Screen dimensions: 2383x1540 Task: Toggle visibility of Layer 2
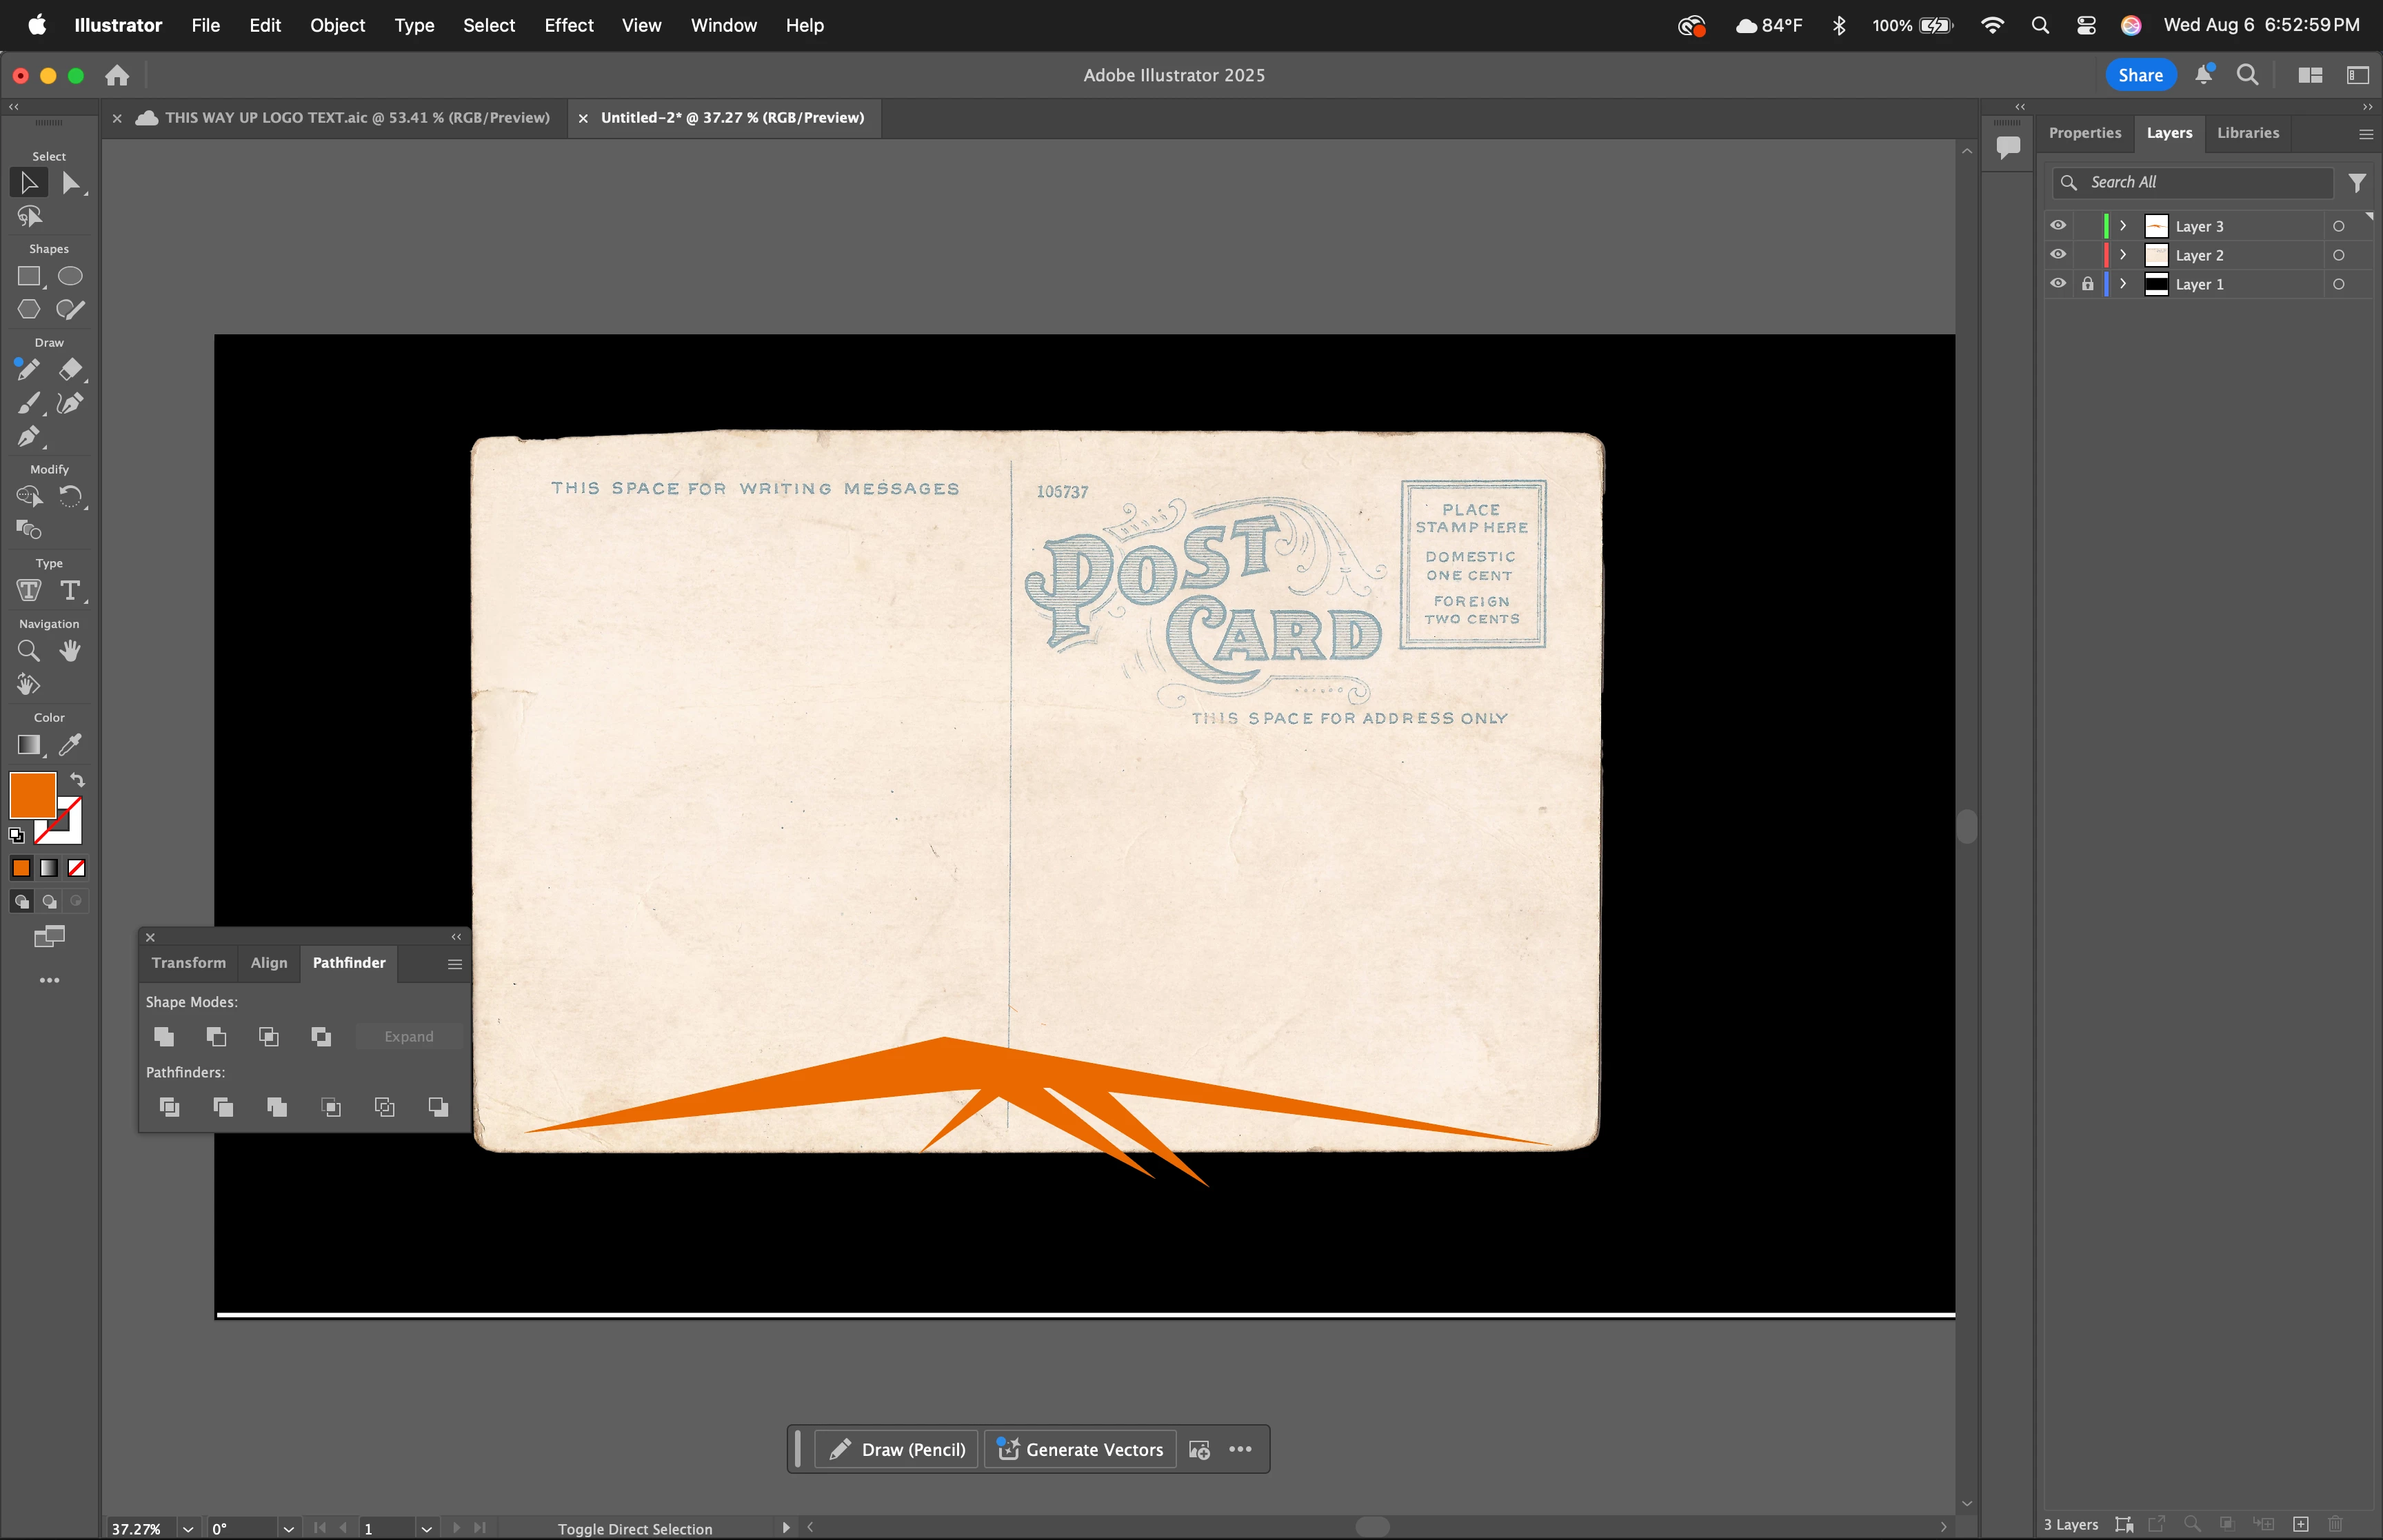[2058, 255]
